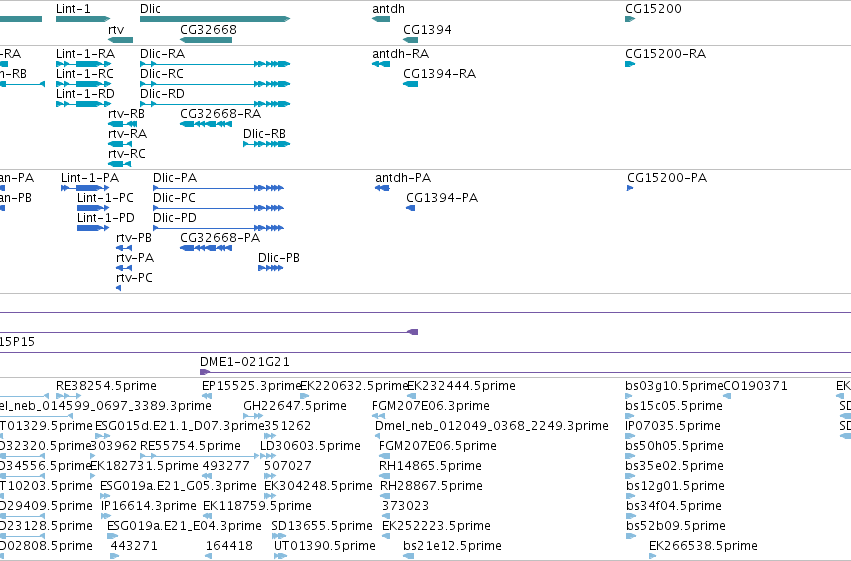Select feature 373023

click(x=386, y=517)
